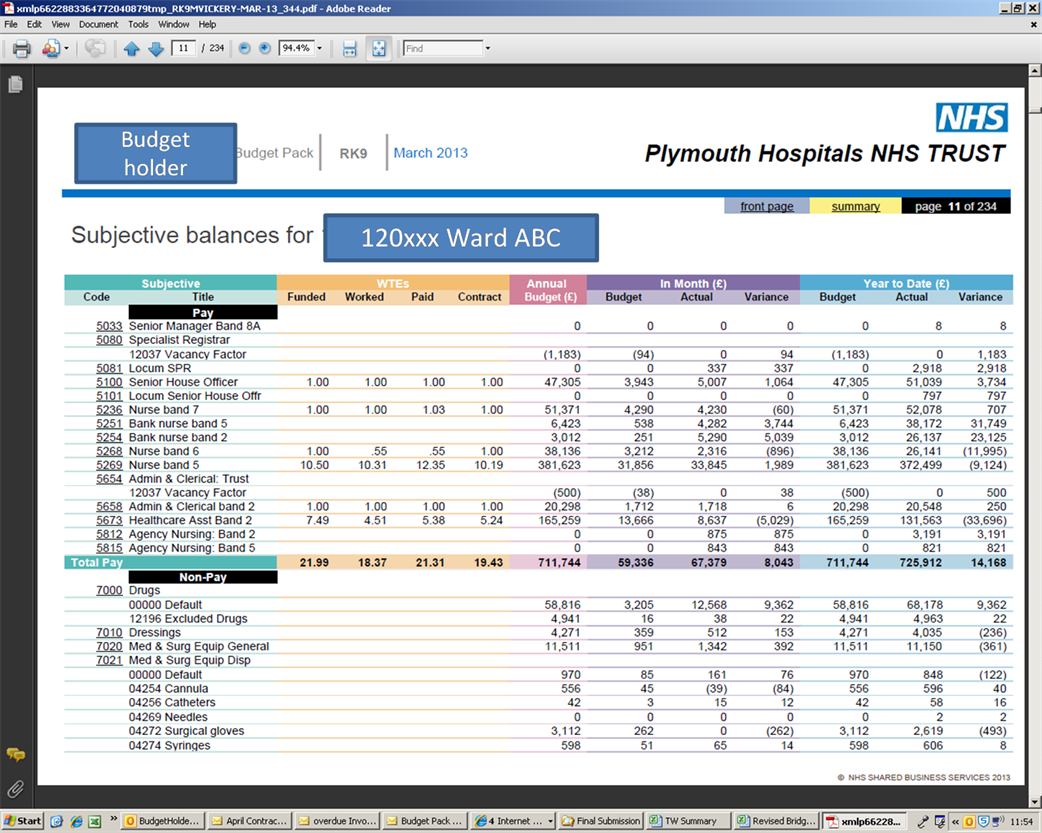The width and height of the screenshot is (1042, 833).
Task: Open the View menu
Action: click(x=60, y=25)
